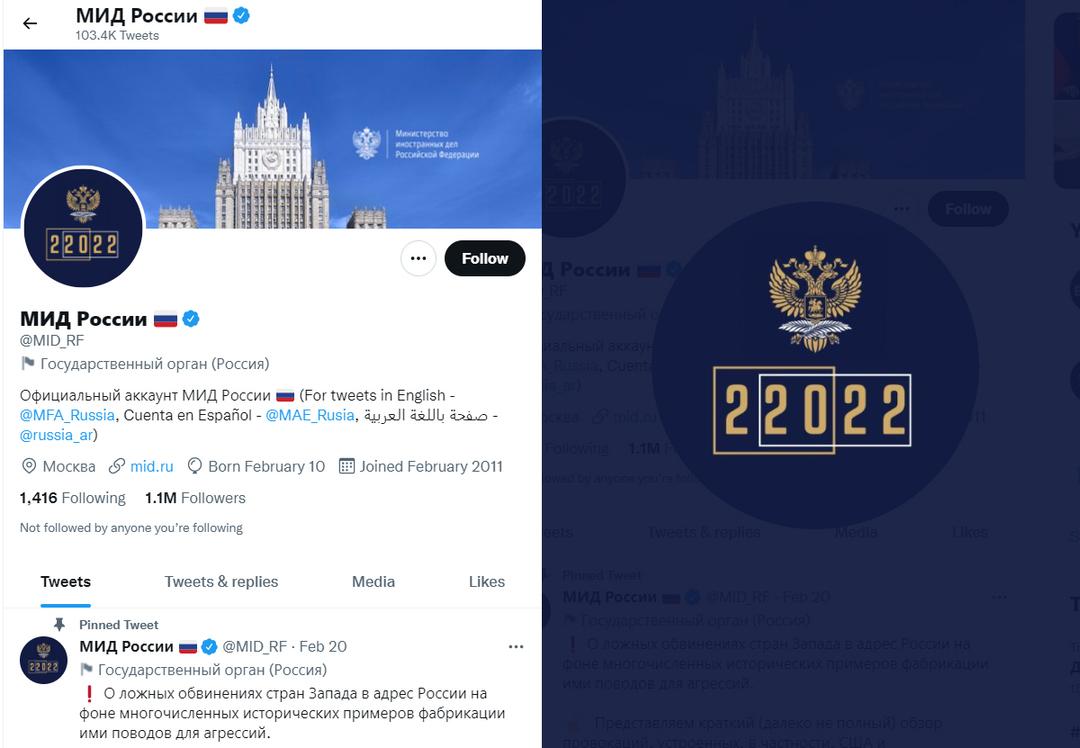View the 1,416 Following list
Image resolution: width=1080 pixels, height=748 pixels.
tap(73, 498)
